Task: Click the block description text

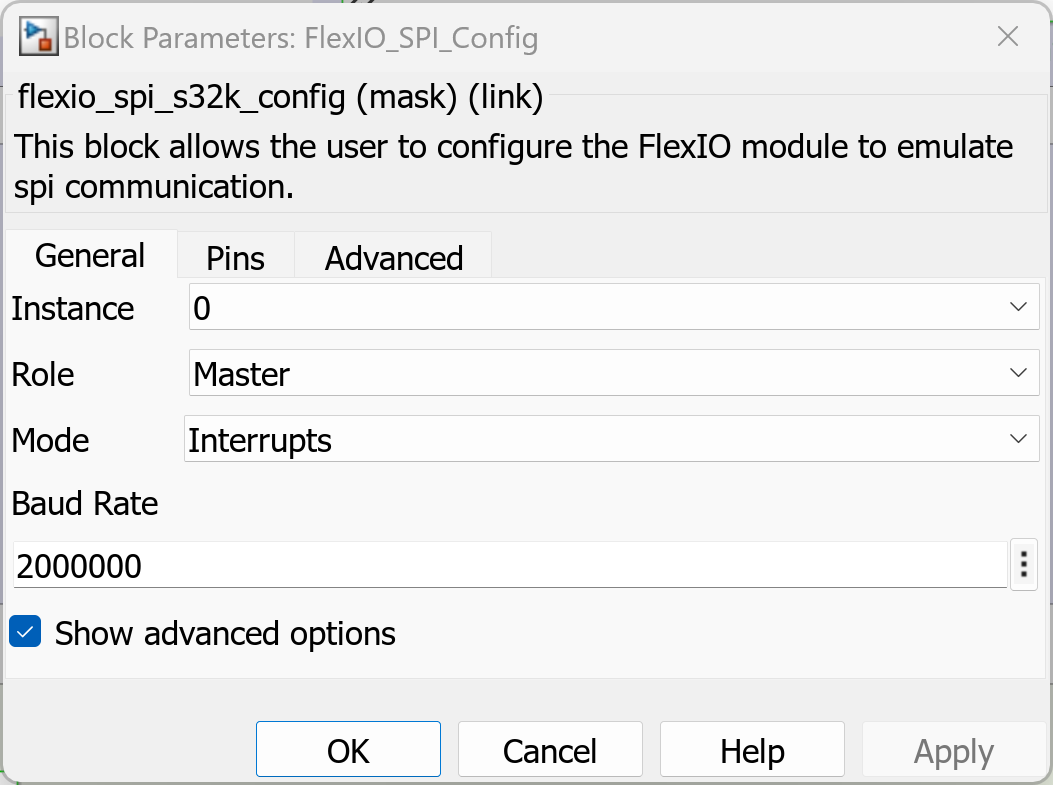Action: tap(514, 167)
